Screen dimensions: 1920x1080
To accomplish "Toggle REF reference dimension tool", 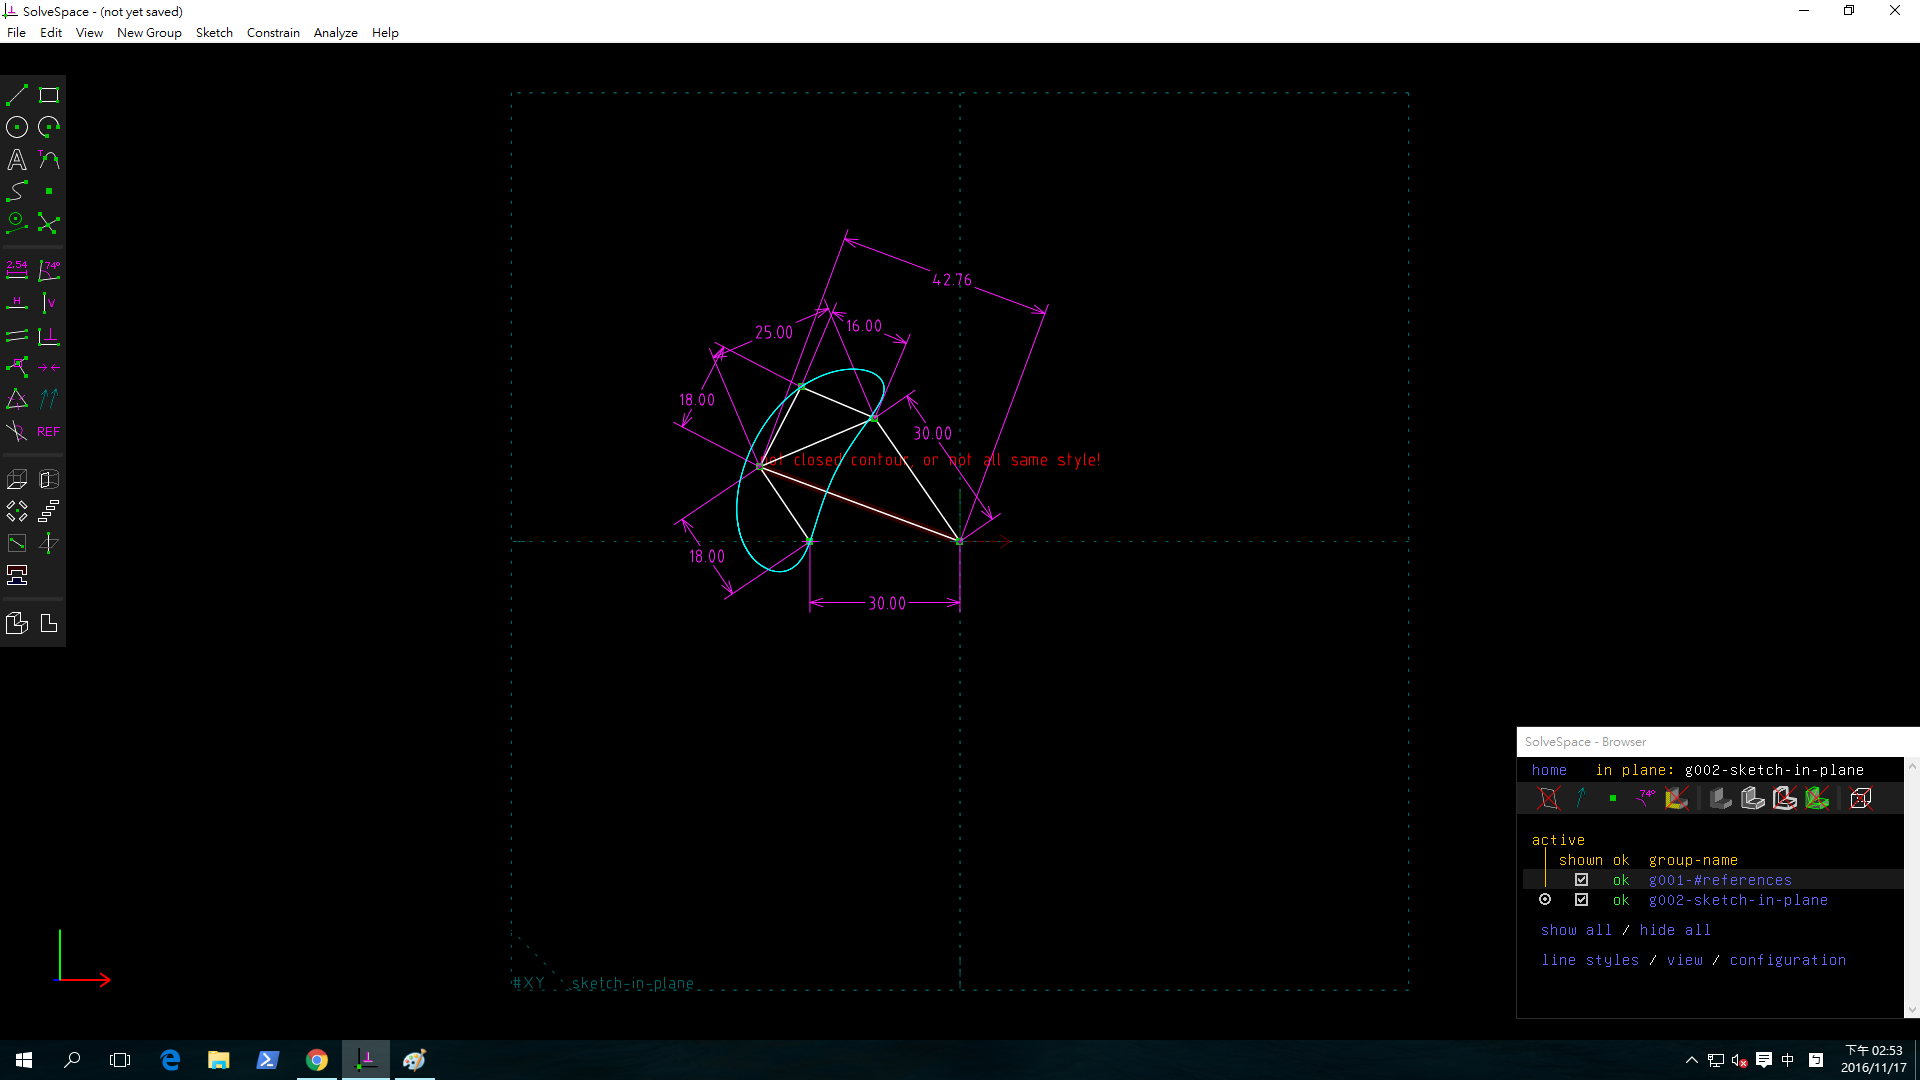I will [x=49, y=432].
